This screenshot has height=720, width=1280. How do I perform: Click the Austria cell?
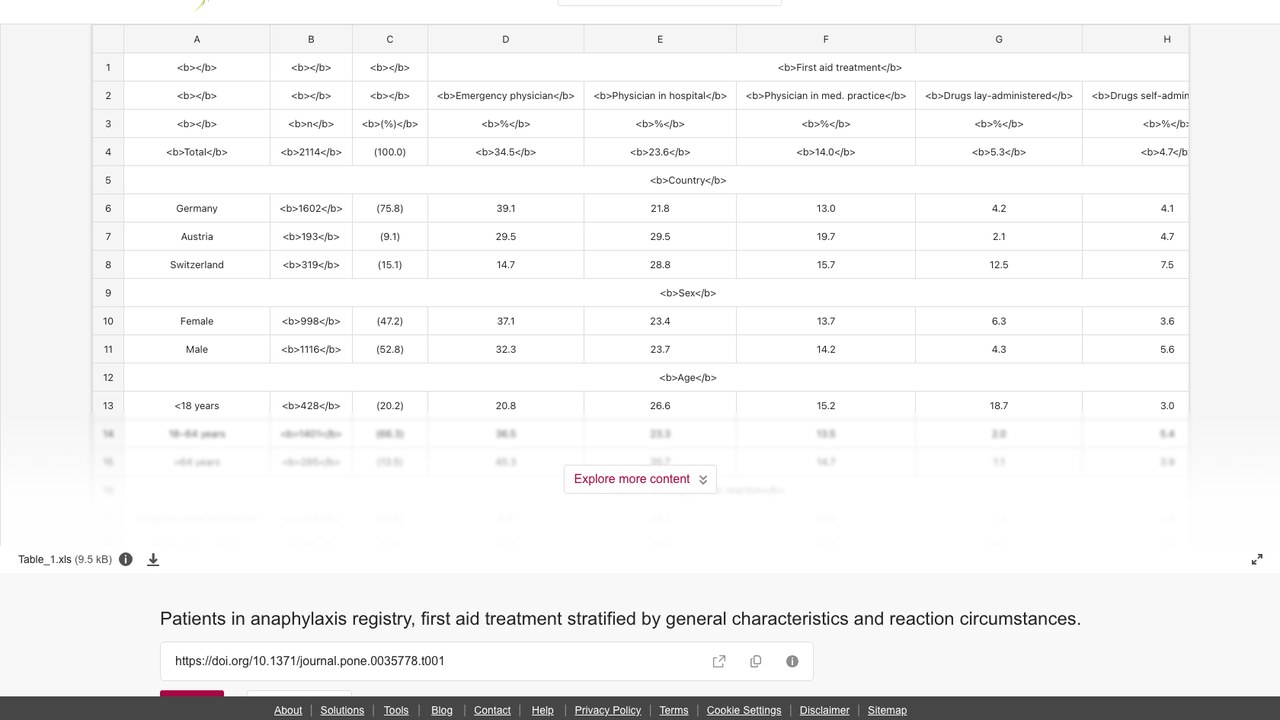197,237
